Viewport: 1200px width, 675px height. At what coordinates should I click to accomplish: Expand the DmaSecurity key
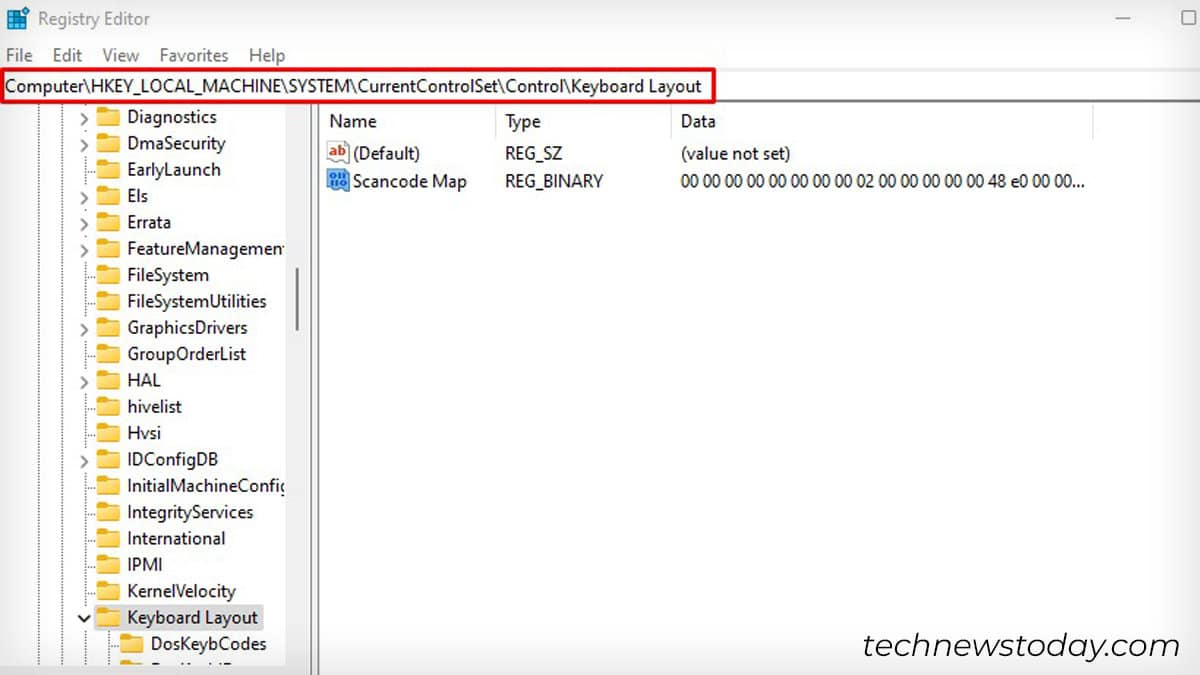pyautogui.click(x=84, y=144)
